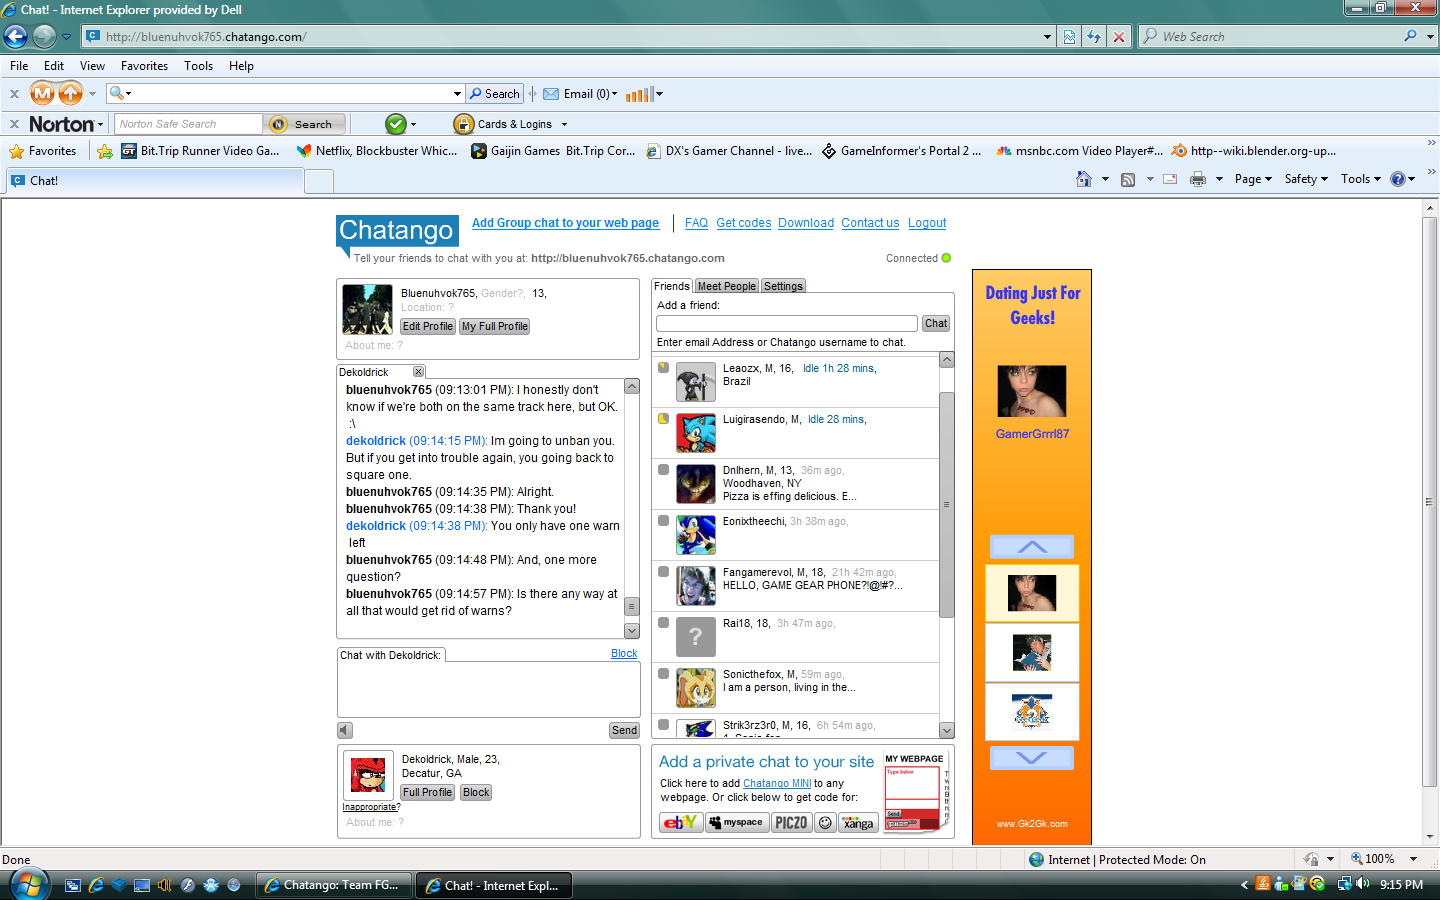This screenshot has height=900, width=1440.
Task: Click the Email envelope icon
Action: [551, 94]
